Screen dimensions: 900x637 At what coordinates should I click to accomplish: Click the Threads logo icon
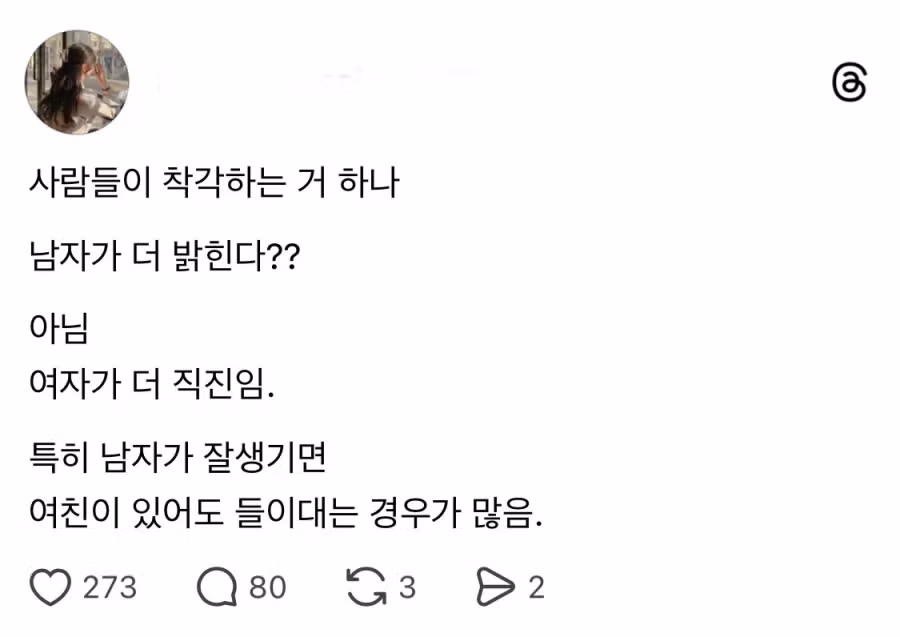pos(849,83)
